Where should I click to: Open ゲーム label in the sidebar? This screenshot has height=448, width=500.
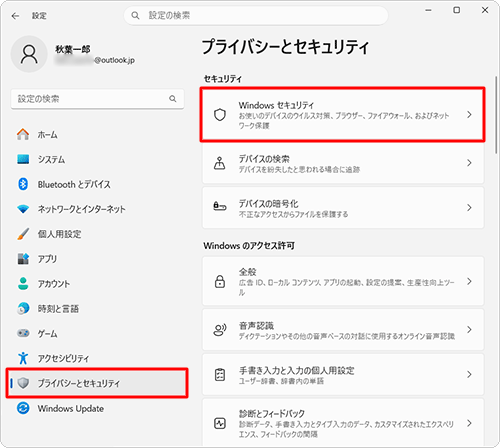(x=47, y=333)
